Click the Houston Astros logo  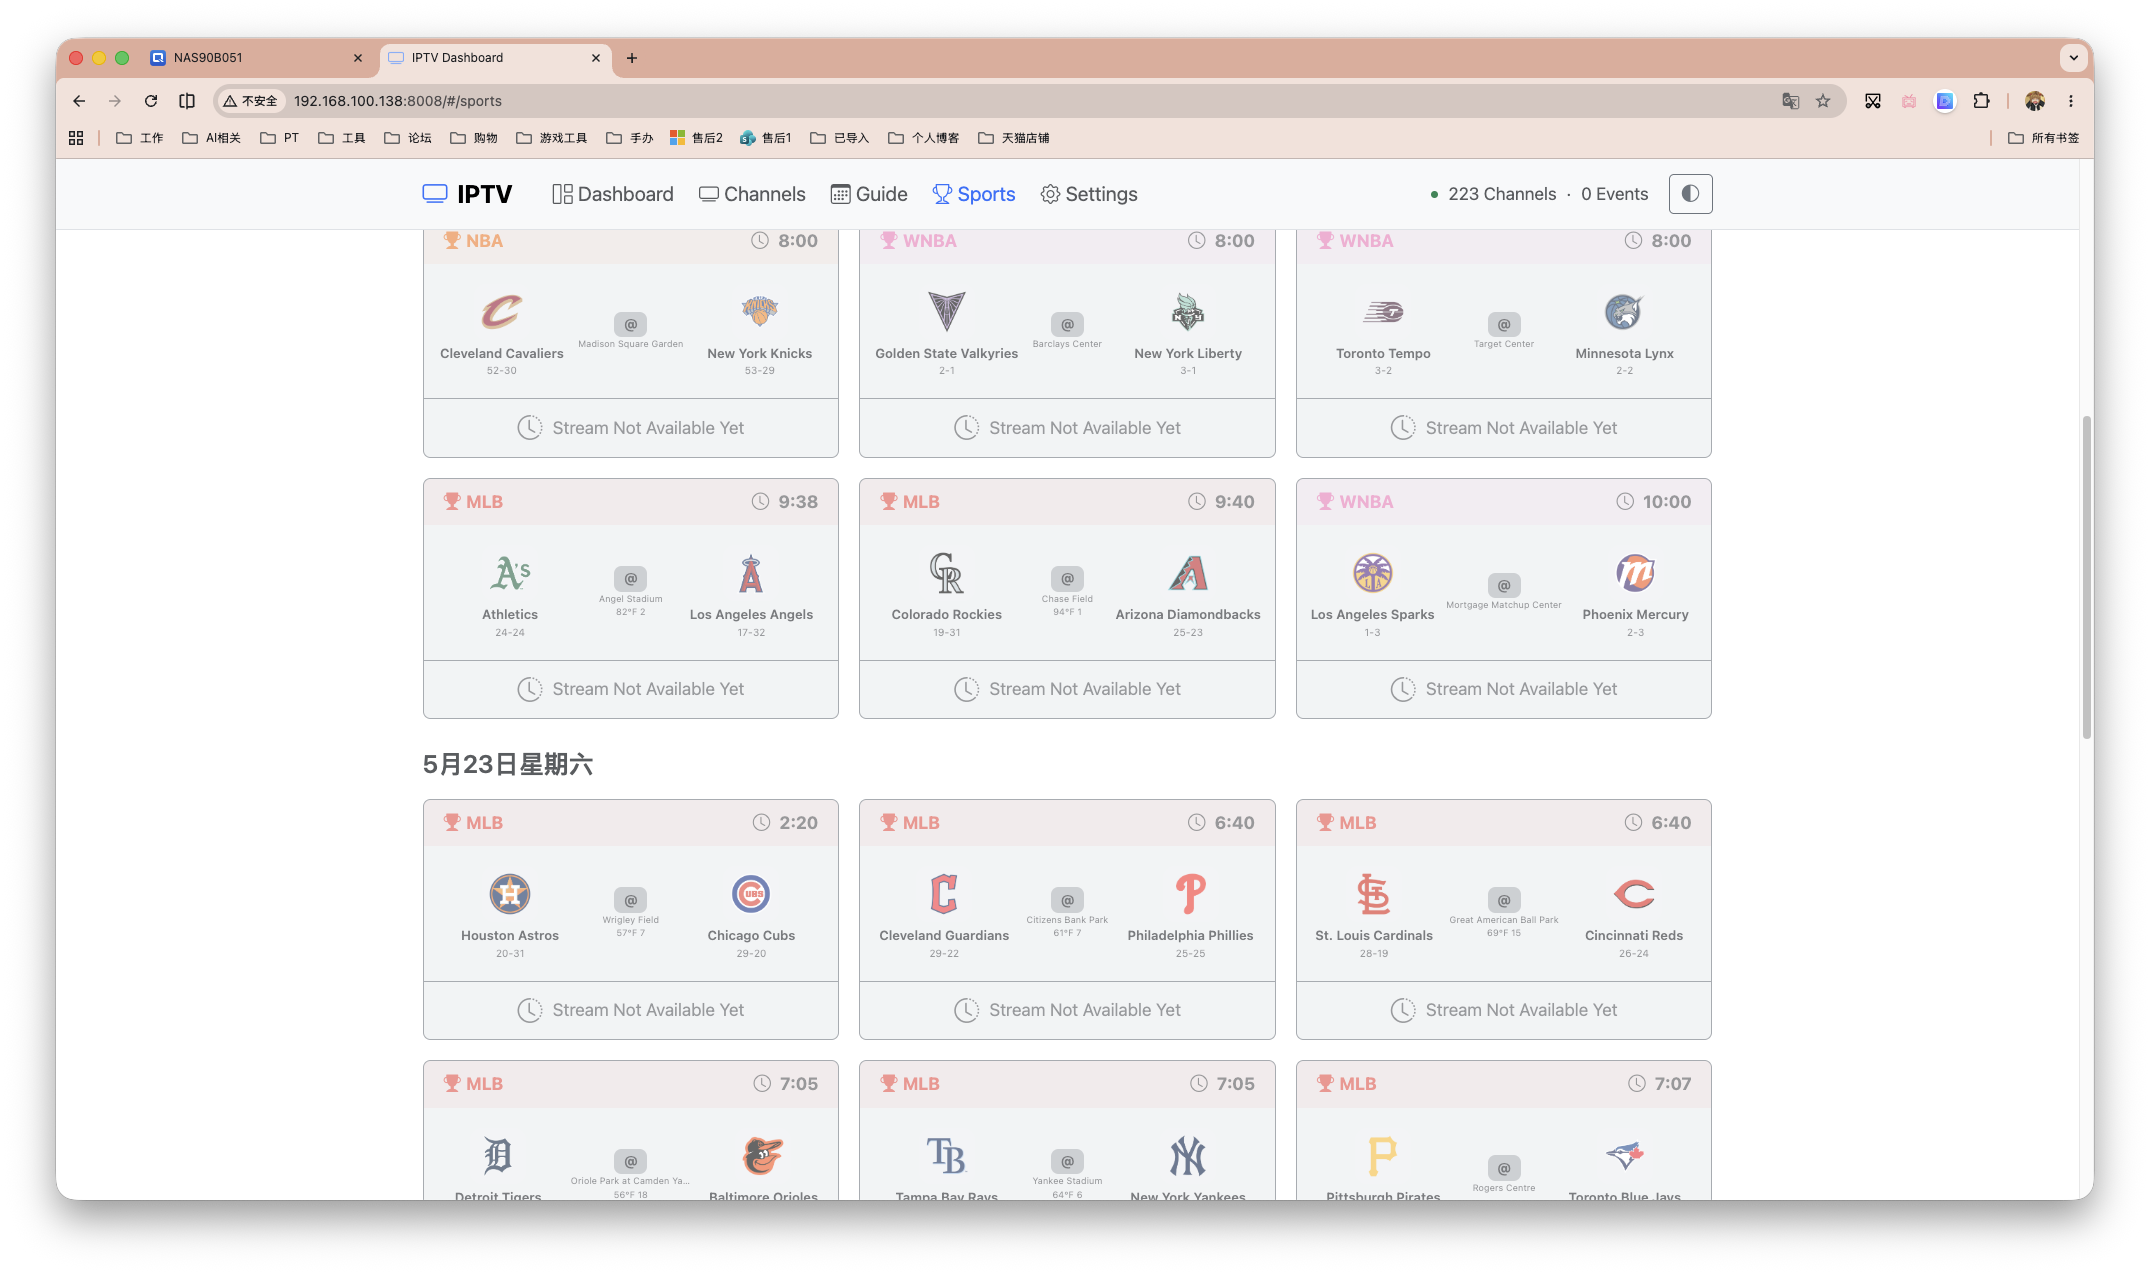(510, 894)
